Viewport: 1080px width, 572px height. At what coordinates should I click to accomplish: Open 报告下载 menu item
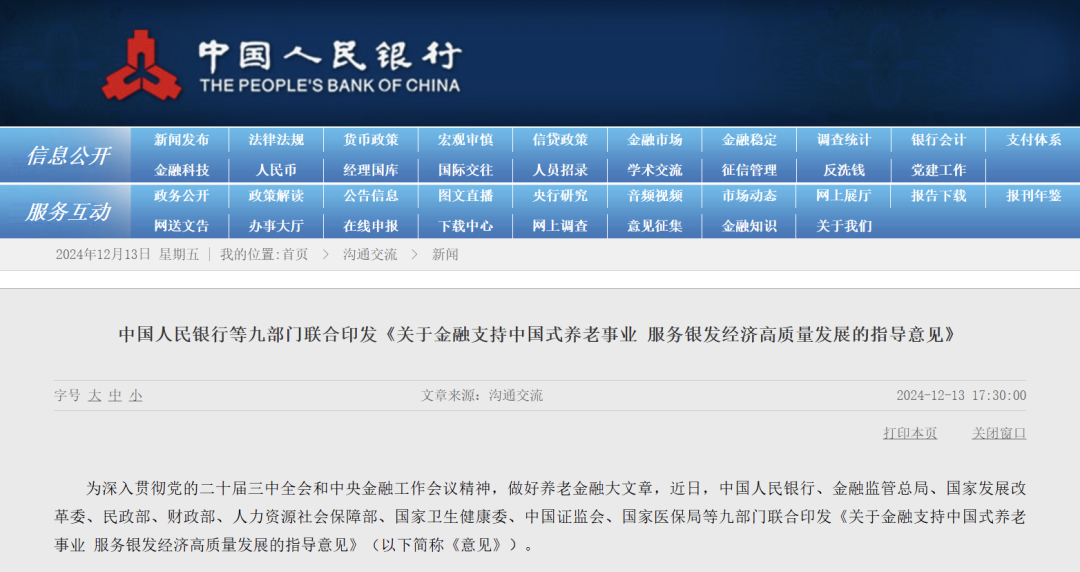939,196
